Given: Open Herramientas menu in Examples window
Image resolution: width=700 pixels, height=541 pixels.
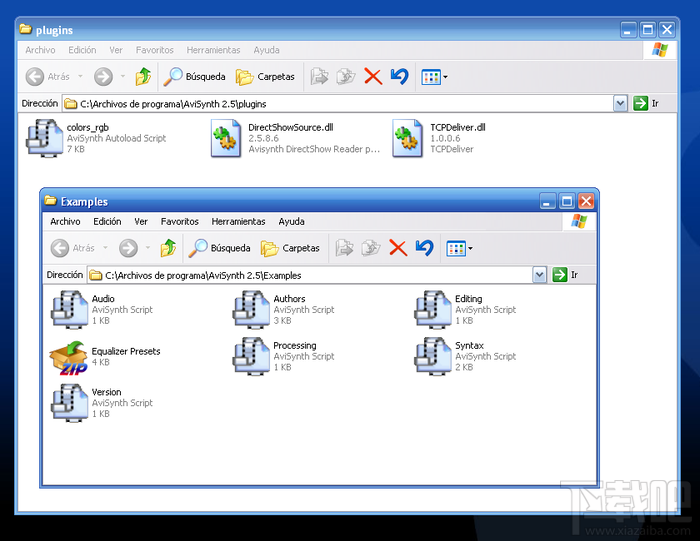Looking at the screenshot, I should pos(238,221).
